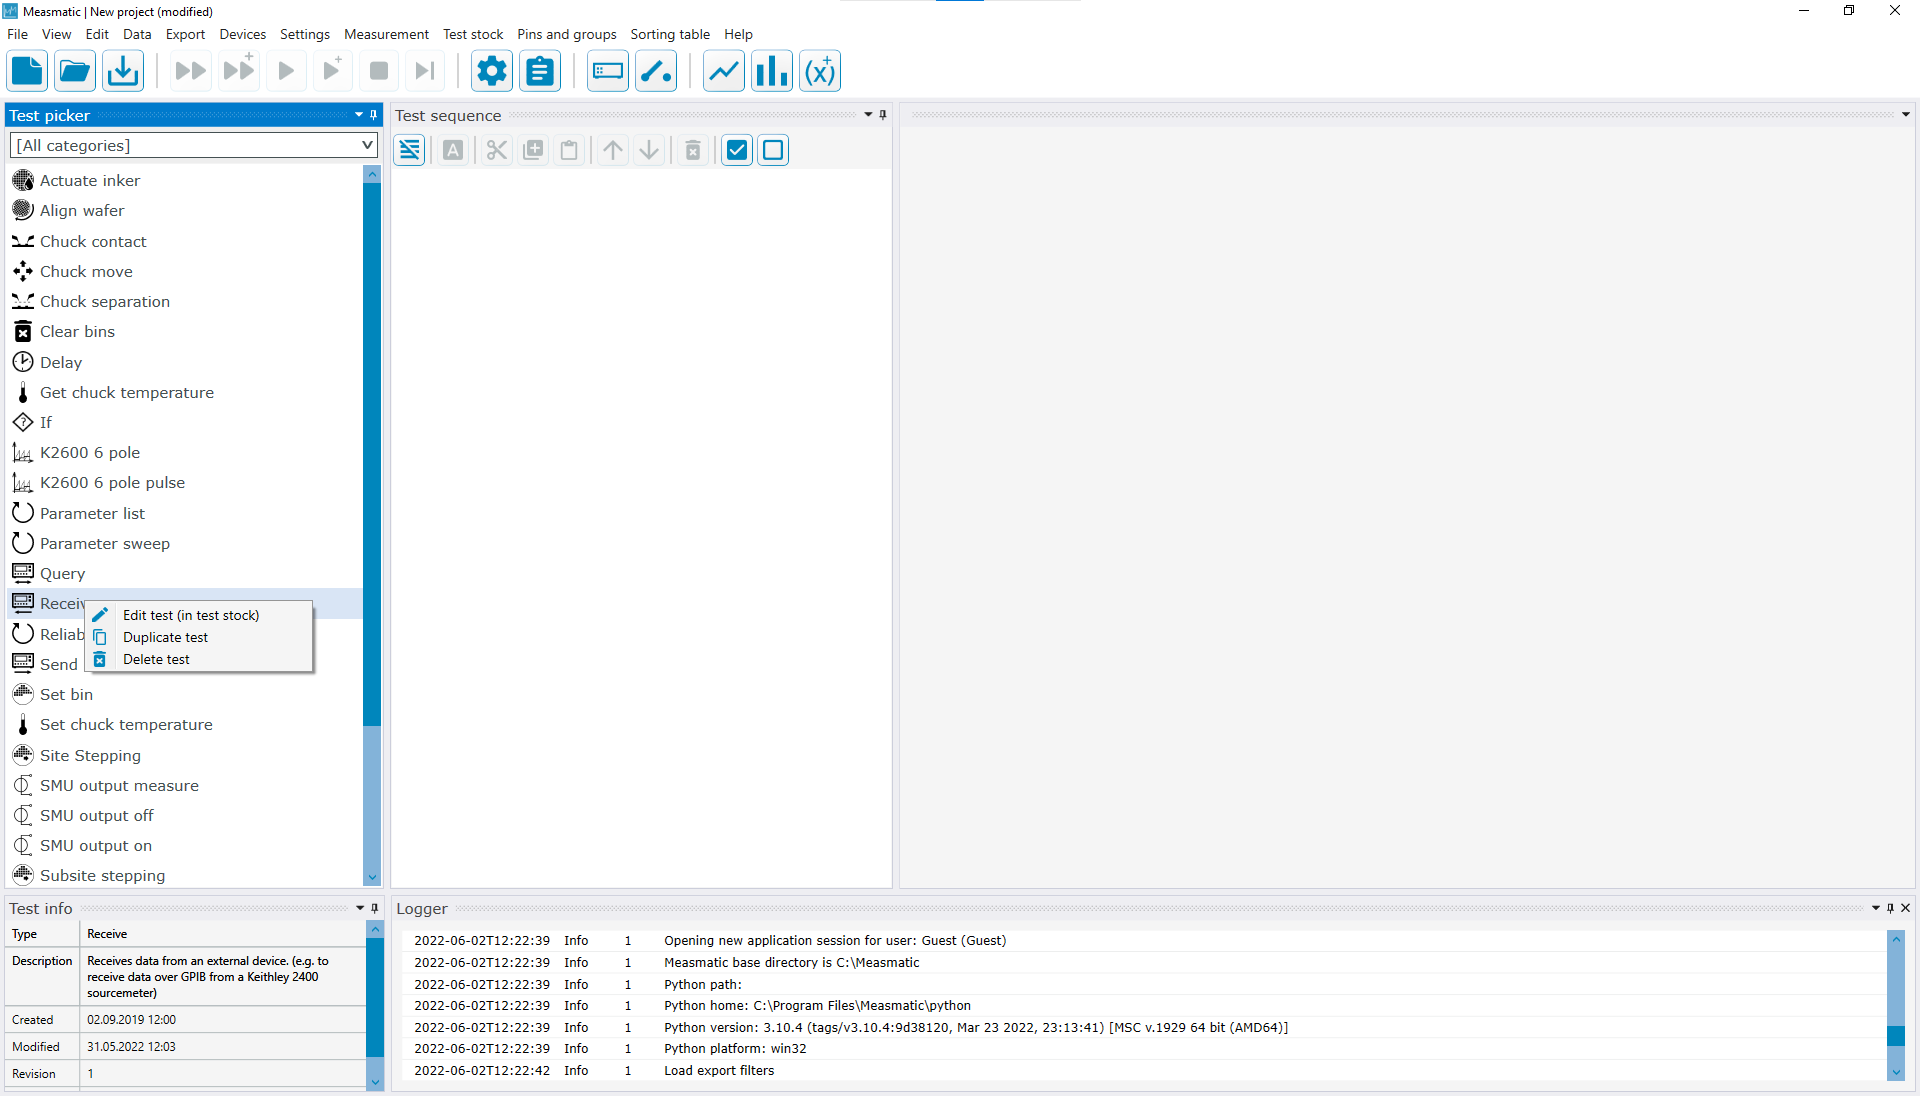The image size is (1920, 1096).
Task: Select Get chuck temperature test
Action: pos(185,392)
